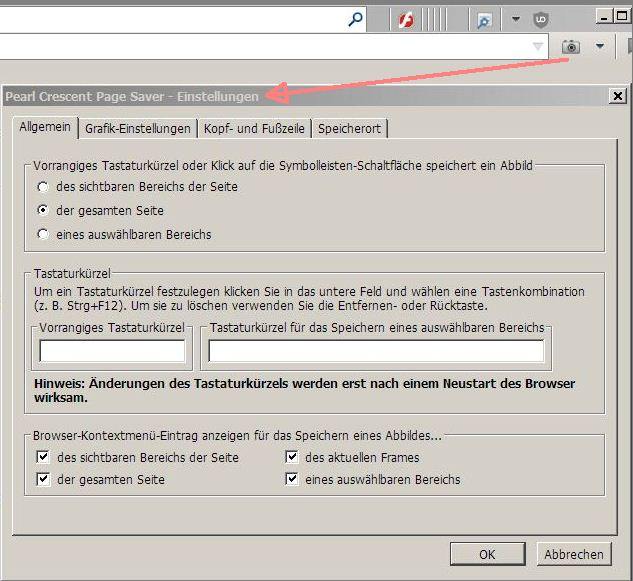Click the Abbrechen button
The height and width of the screenshot is (581, 633).
point(574,554)
